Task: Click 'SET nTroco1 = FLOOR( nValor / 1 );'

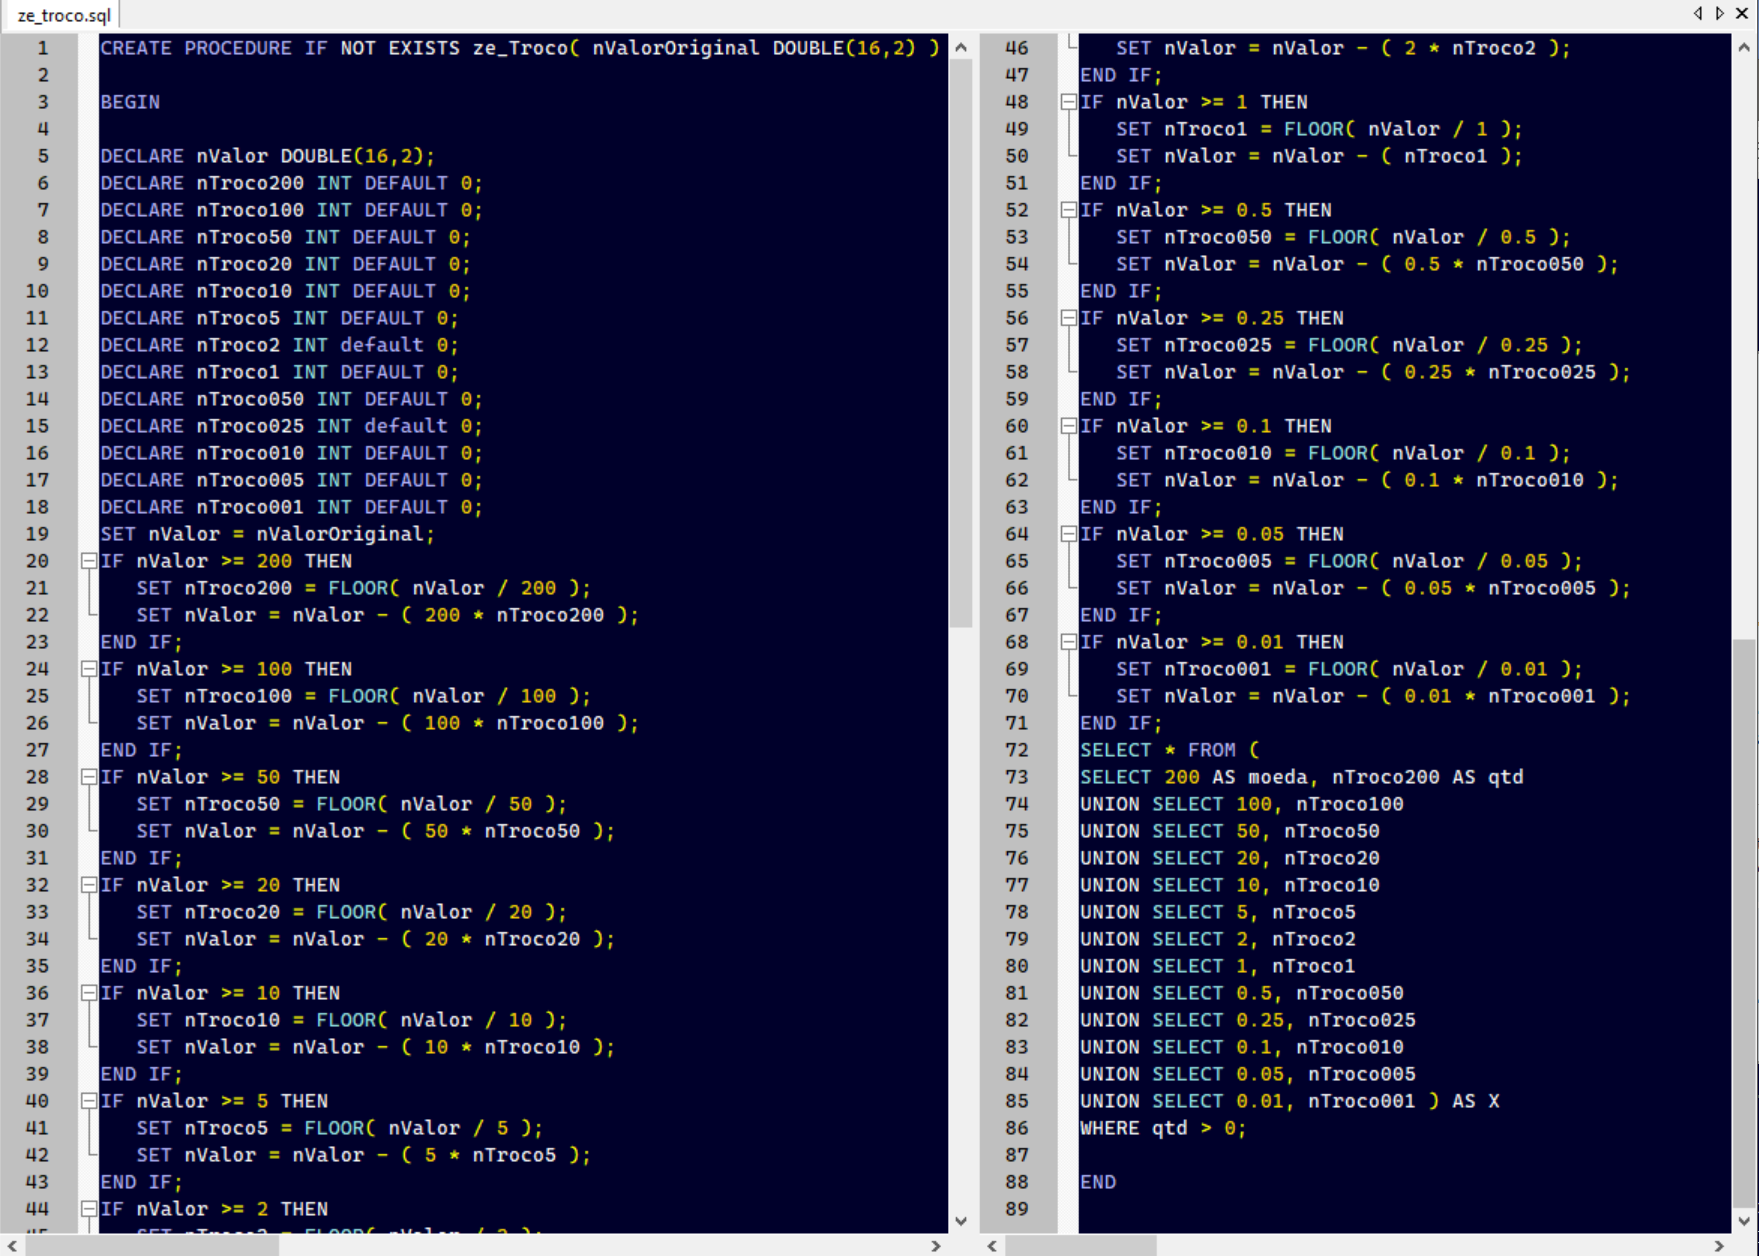Action: point(1319,129)
